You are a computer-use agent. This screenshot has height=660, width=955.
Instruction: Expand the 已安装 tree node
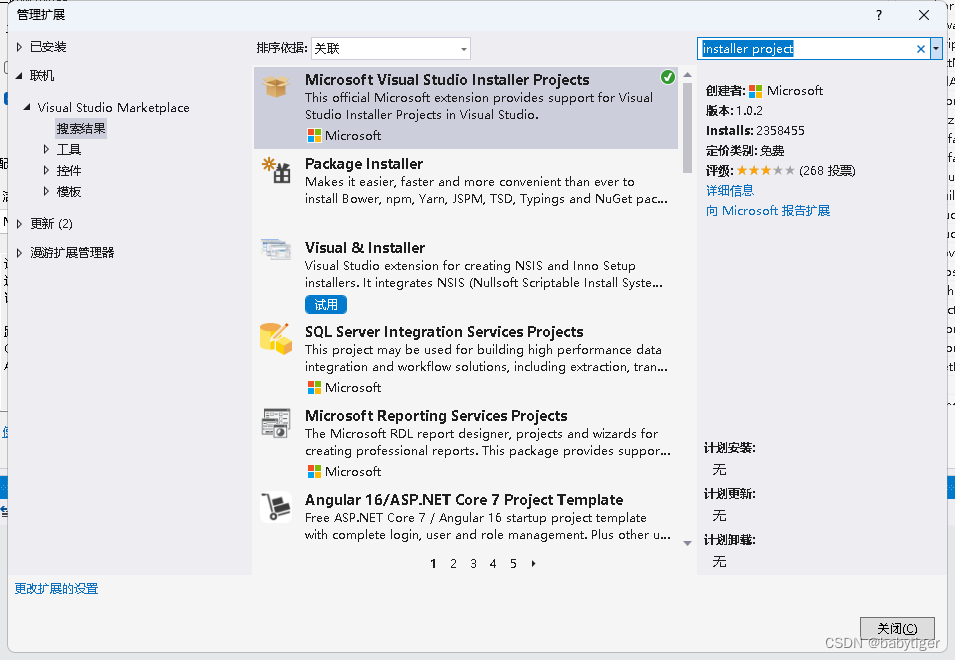tap(19, 47)
